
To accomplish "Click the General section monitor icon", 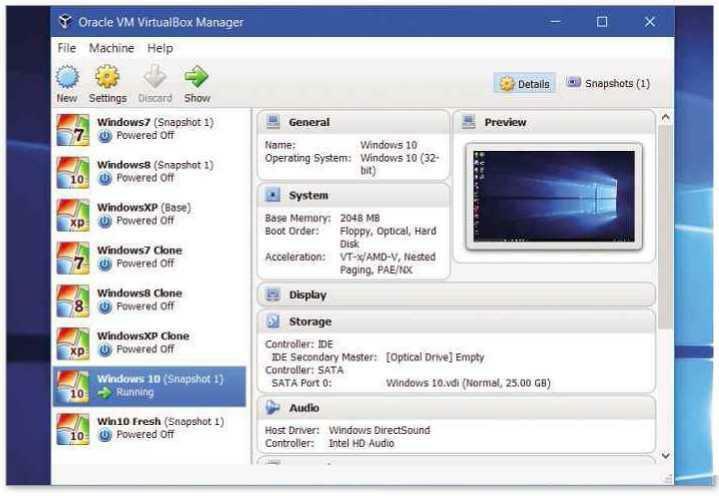I will [273, 122].
